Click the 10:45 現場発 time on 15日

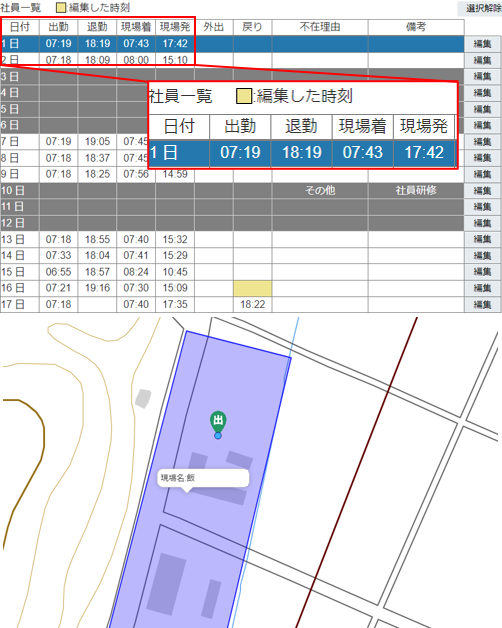click(175, 272)
